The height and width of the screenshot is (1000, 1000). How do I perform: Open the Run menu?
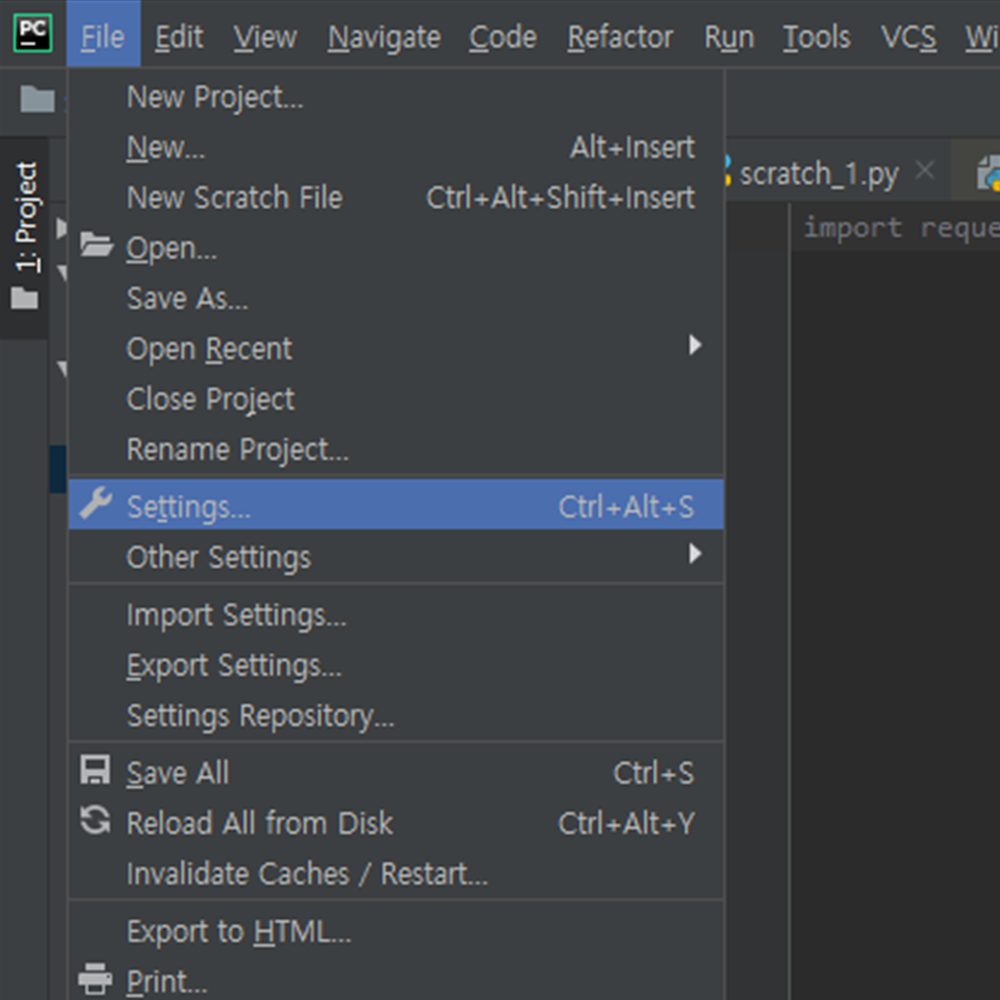[x=729, y=36]
